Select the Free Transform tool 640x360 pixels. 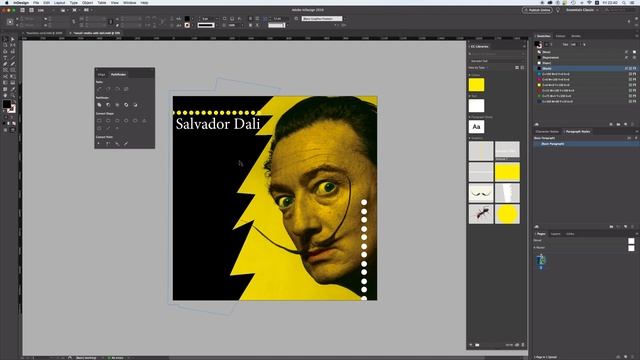pyautogui.click(x=13, y=76)
